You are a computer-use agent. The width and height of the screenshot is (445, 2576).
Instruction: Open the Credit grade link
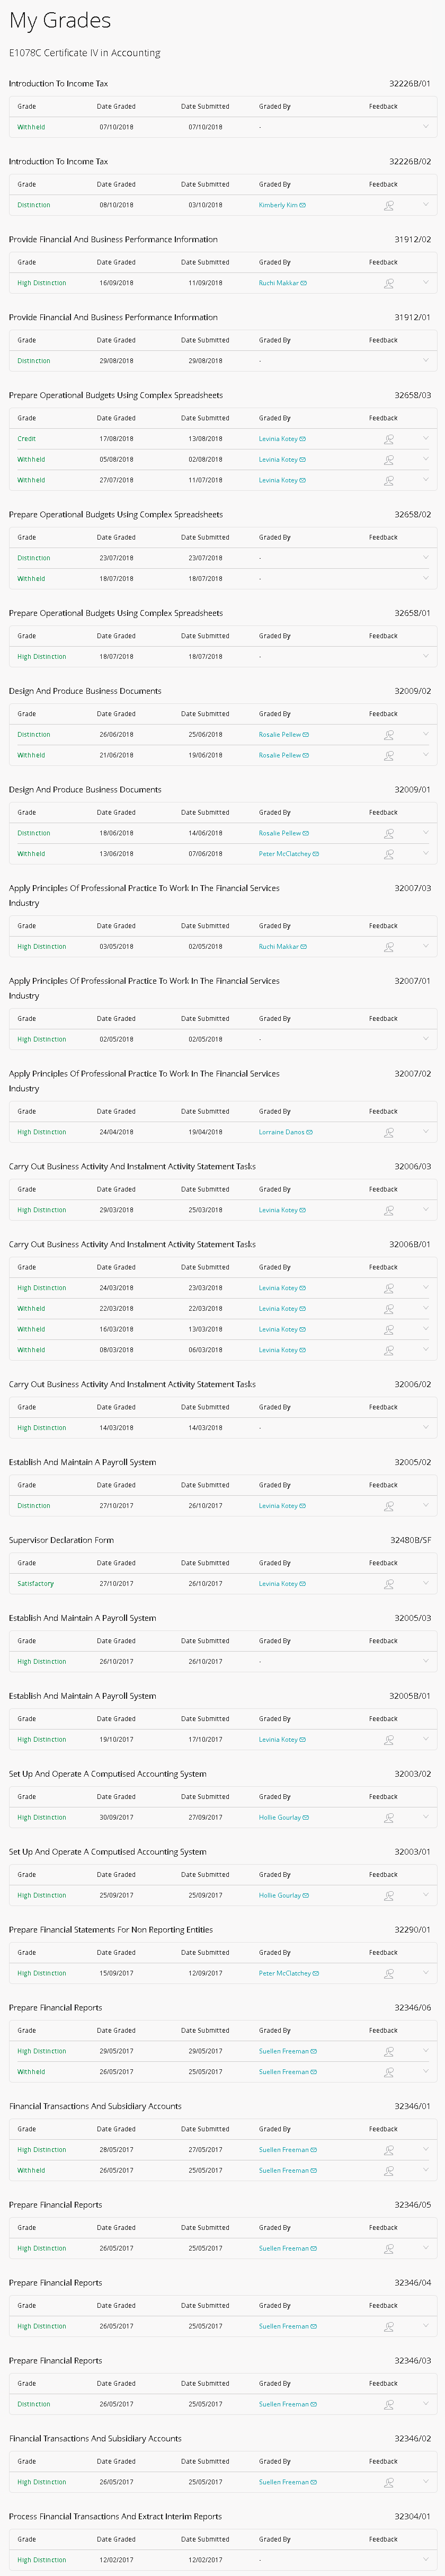tap(26, 439)
